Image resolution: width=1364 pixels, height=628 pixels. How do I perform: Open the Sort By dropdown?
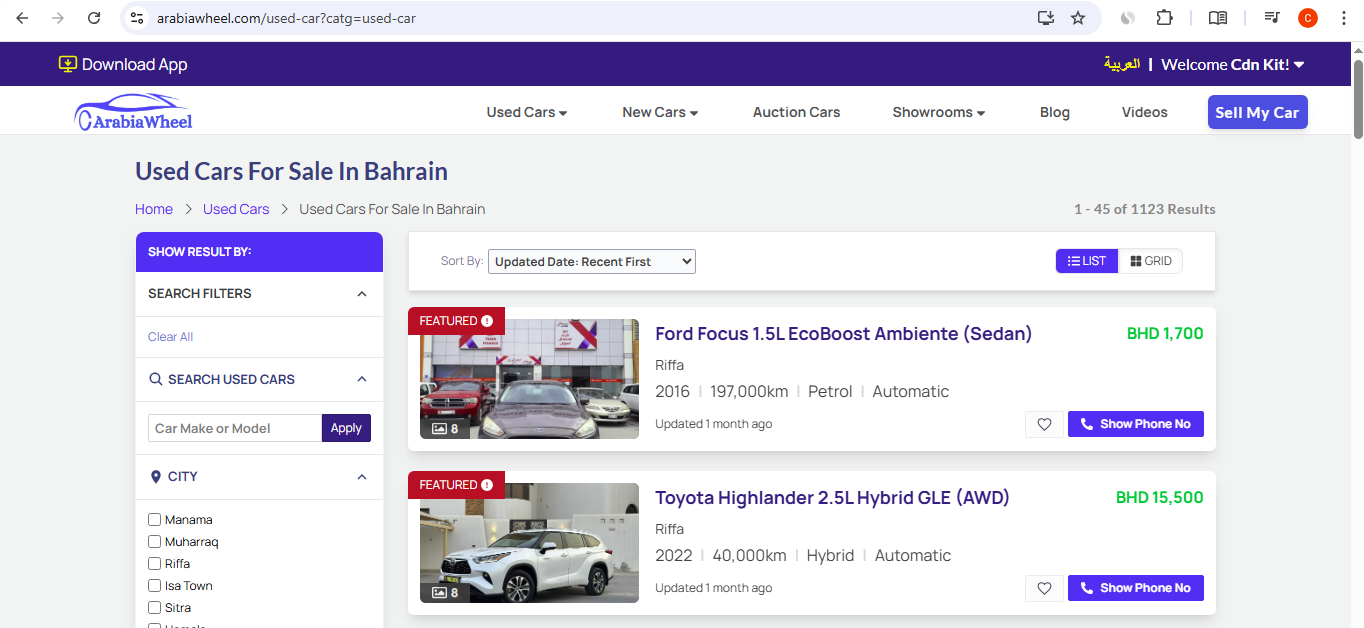coord(591,262)
